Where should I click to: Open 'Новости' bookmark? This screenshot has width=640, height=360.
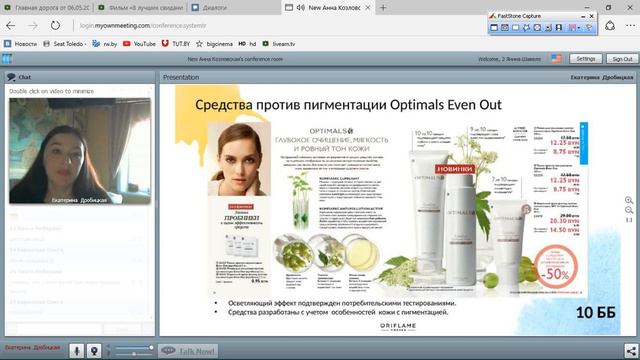point(20,44)
